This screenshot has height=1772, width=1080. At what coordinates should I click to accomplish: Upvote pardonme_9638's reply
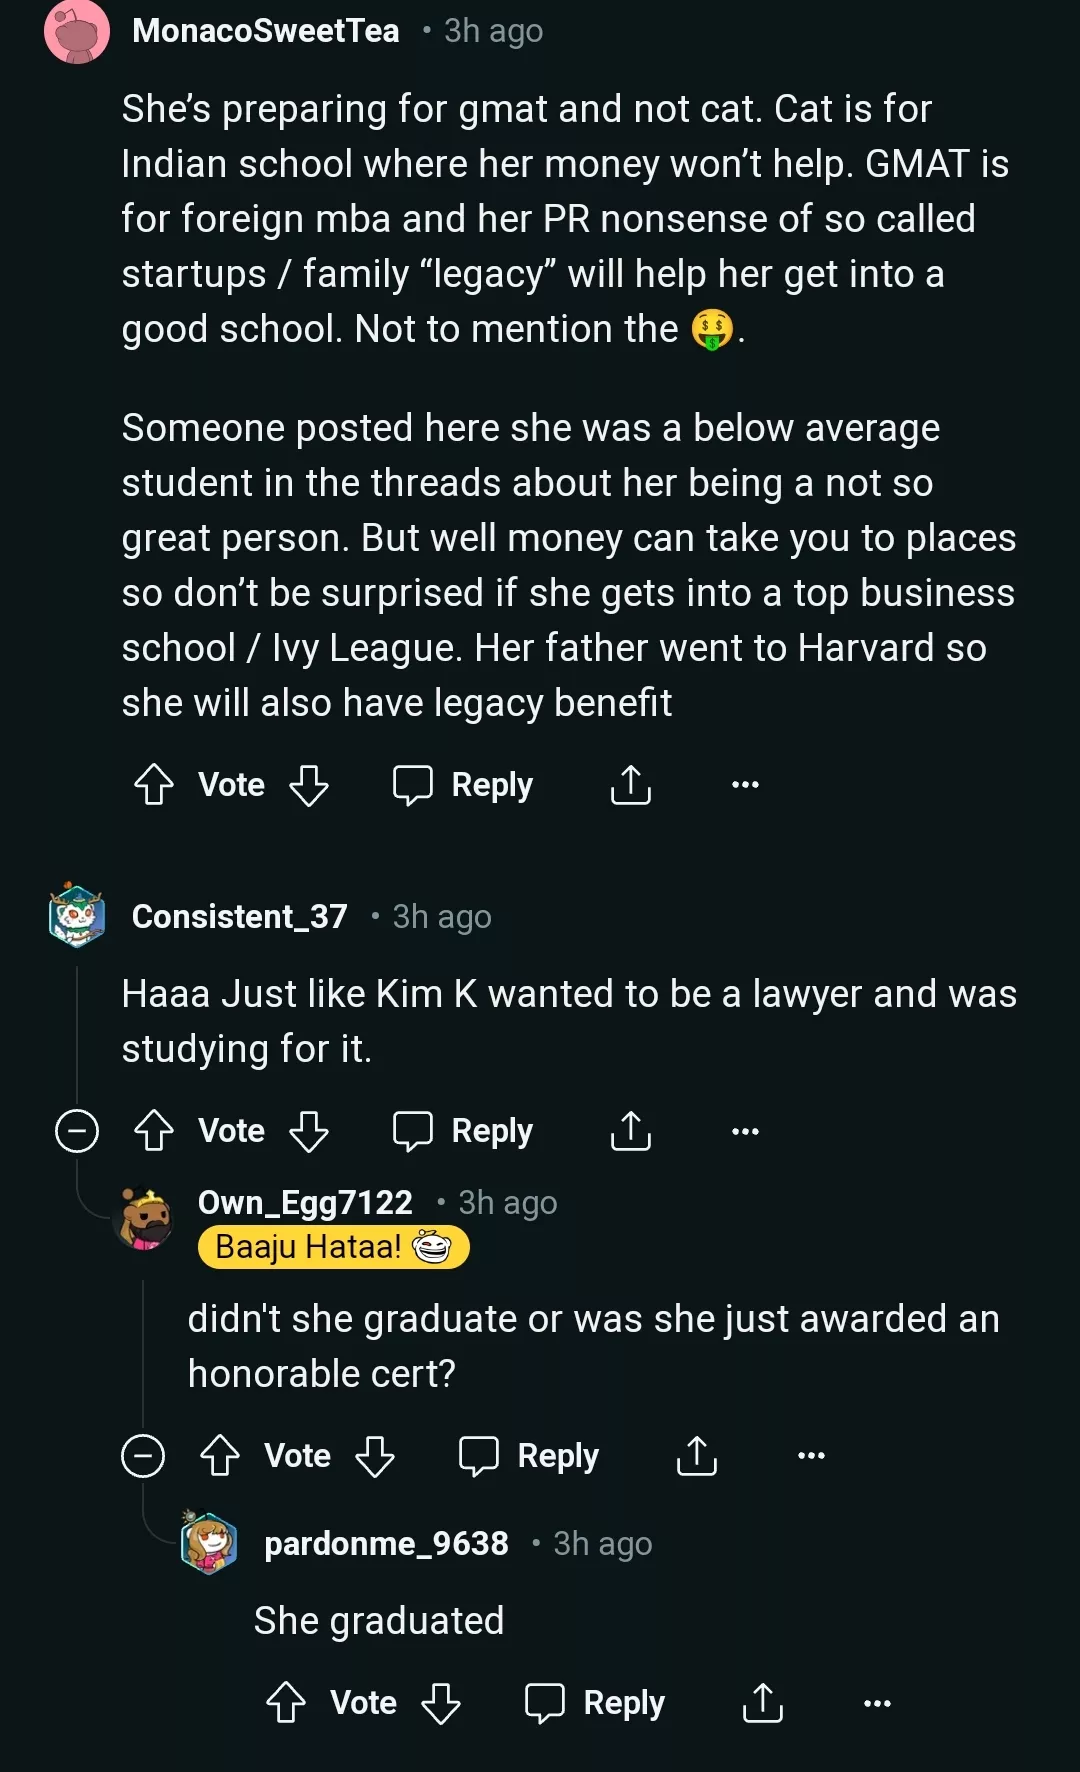tap(288, 1702)
